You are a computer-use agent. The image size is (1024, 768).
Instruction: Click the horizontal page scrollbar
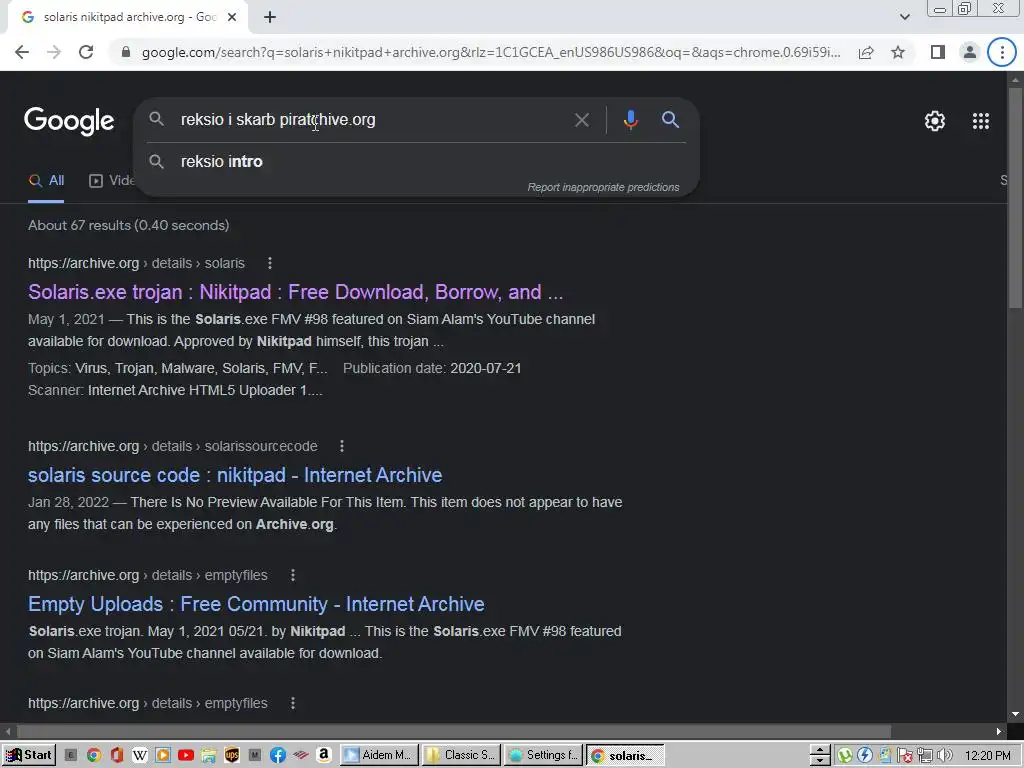click(455, 731)
